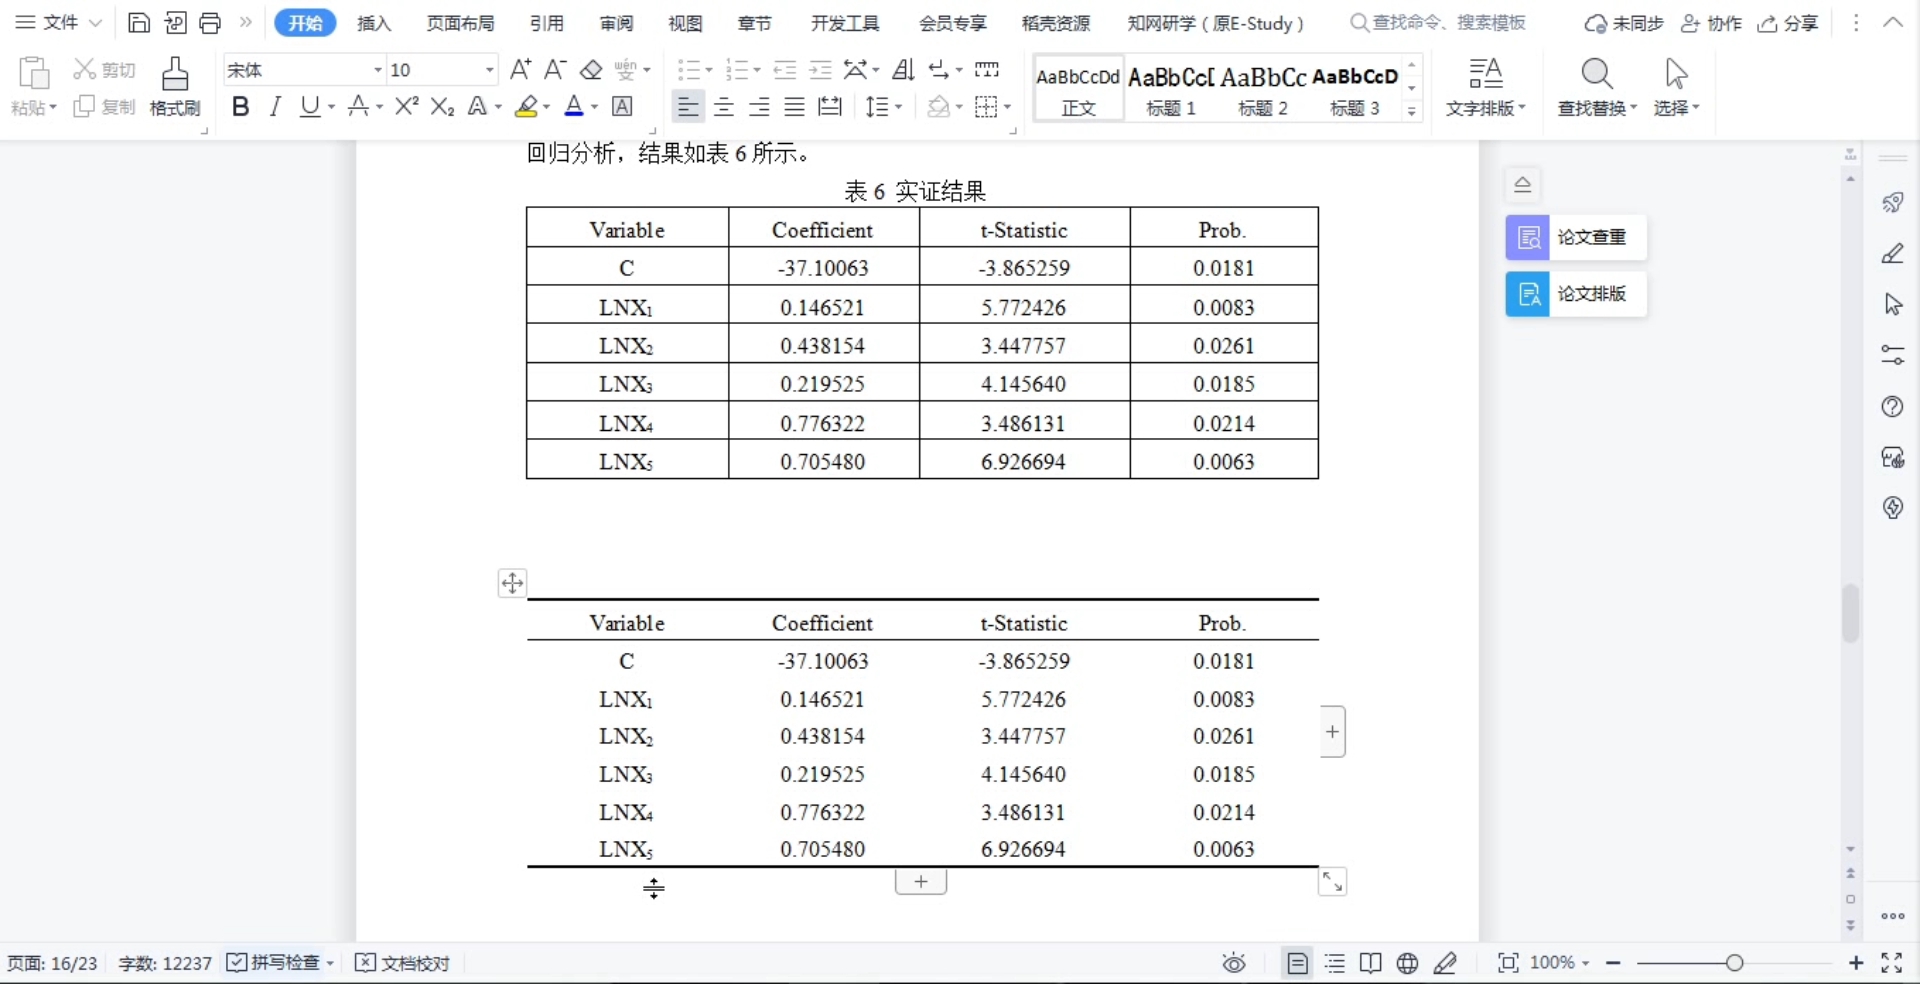Expand the line spacing dropdown

coord(898,107)
